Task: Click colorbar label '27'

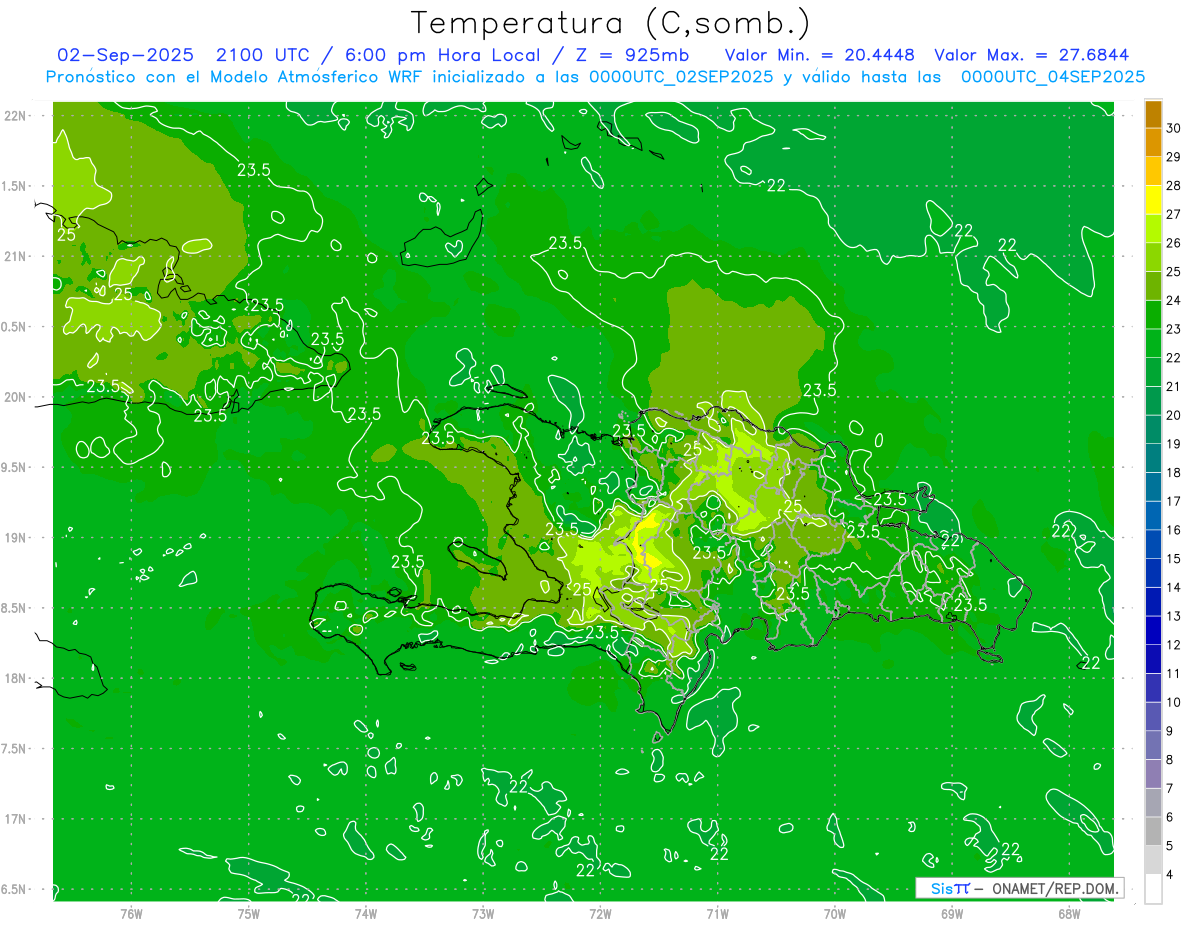Action: [1173, 214]
